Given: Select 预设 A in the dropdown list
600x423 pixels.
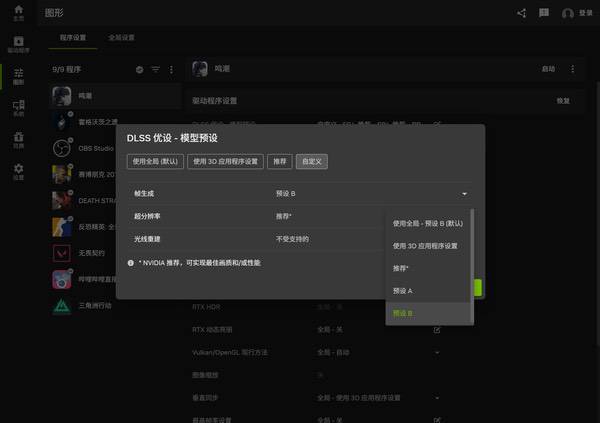Looking at the screenshot, I should click(x=427, y=291).
